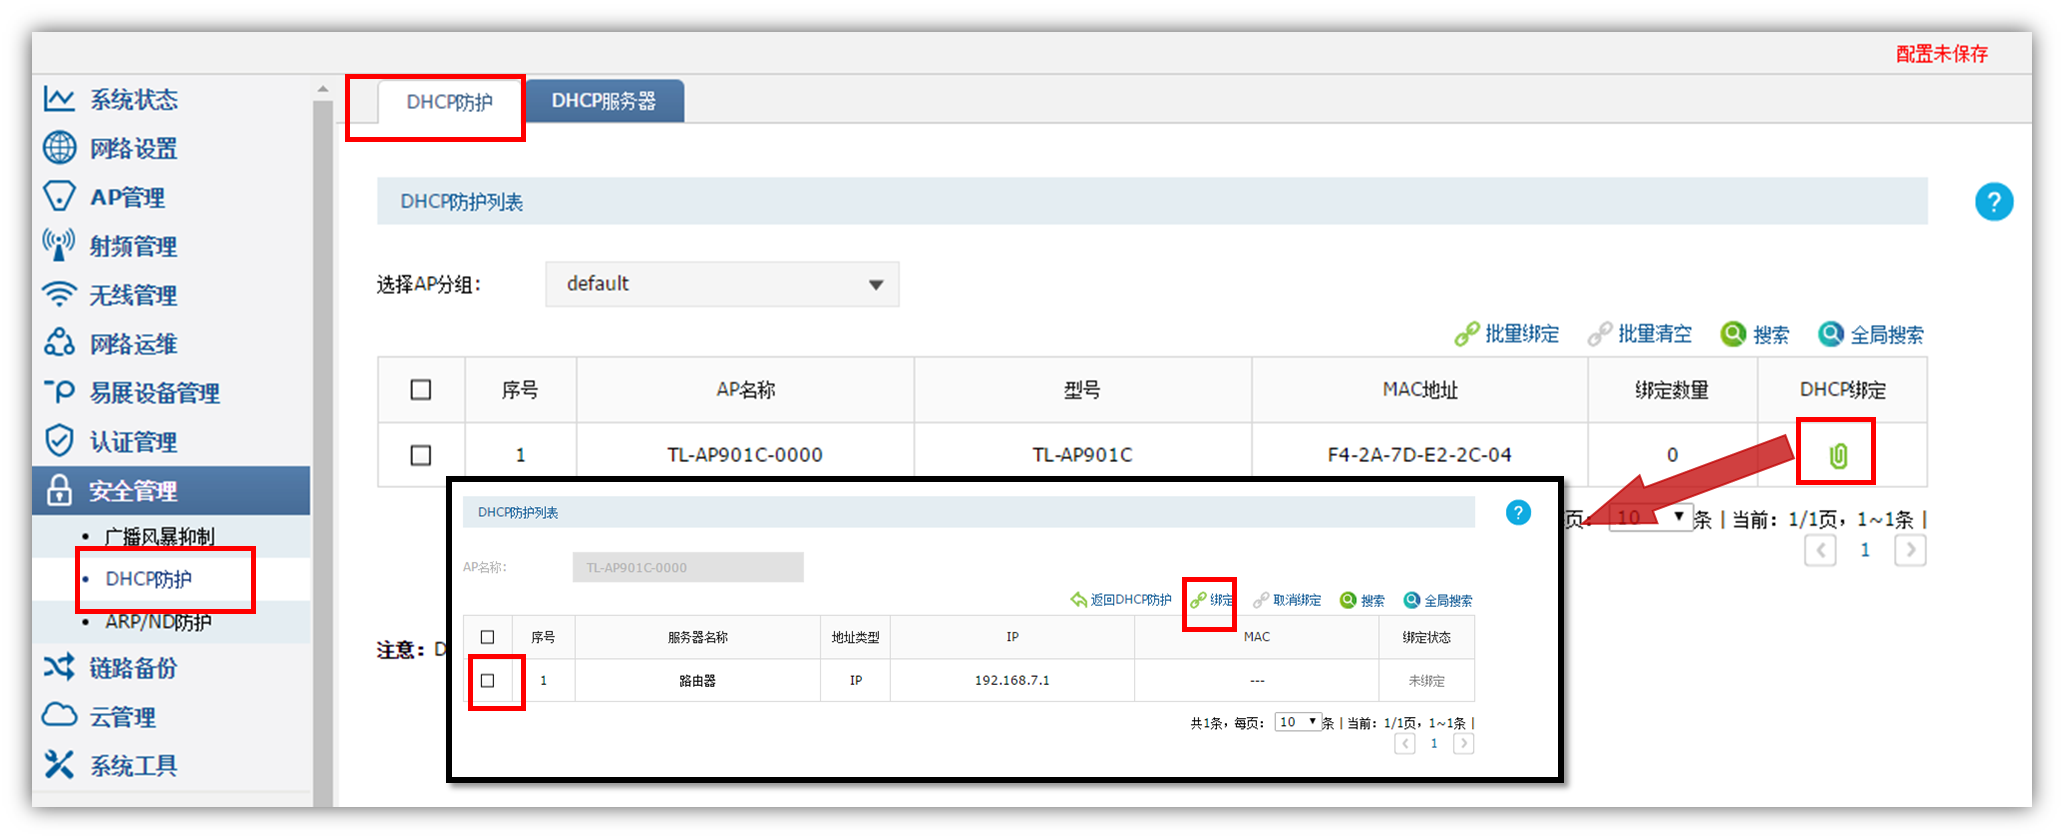This screenshot has width=2064, height=839.
Task: Click the 未绑定 status cell
Action: pos(1426,681)
